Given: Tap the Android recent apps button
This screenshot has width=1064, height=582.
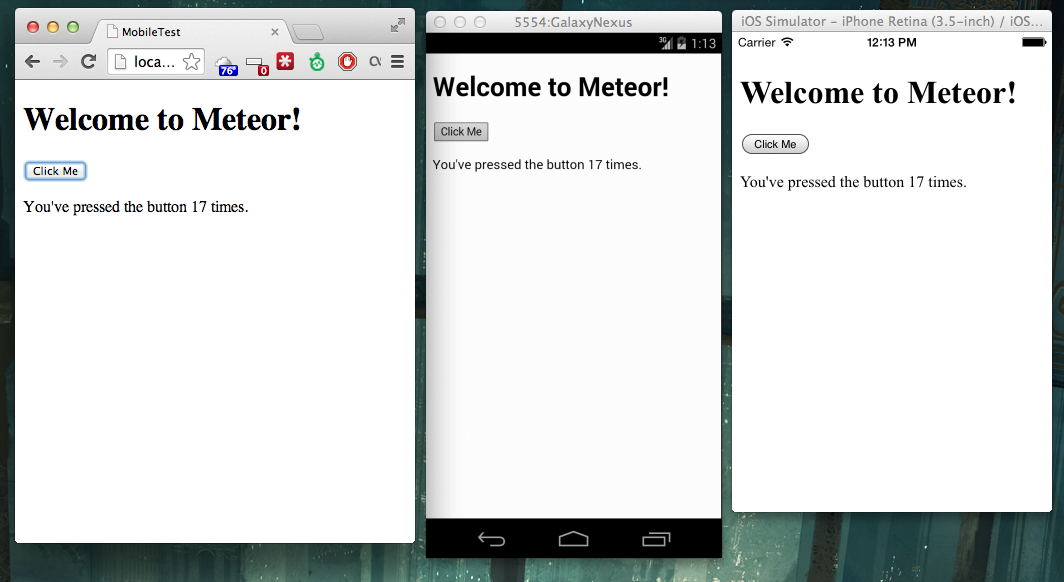Looking at the screenshot, I should point(656,539).
